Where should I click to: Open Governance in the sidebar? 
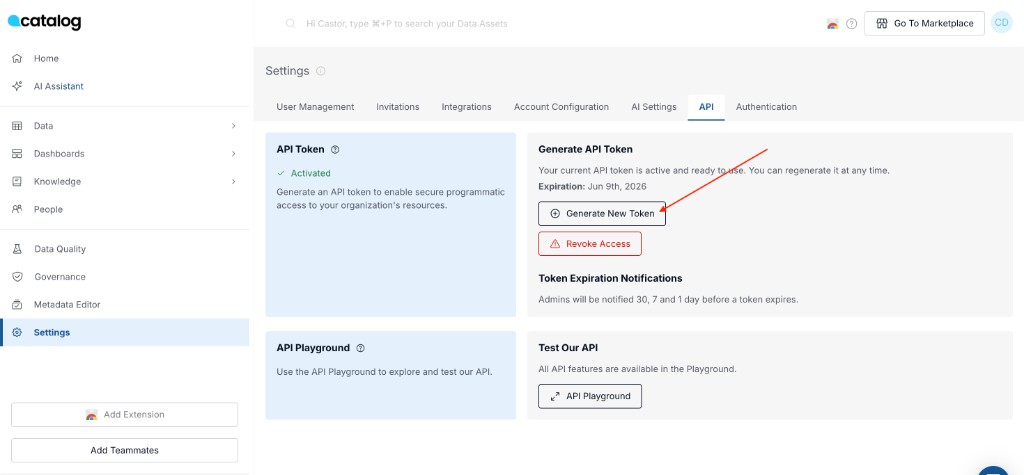coord(124,277)
